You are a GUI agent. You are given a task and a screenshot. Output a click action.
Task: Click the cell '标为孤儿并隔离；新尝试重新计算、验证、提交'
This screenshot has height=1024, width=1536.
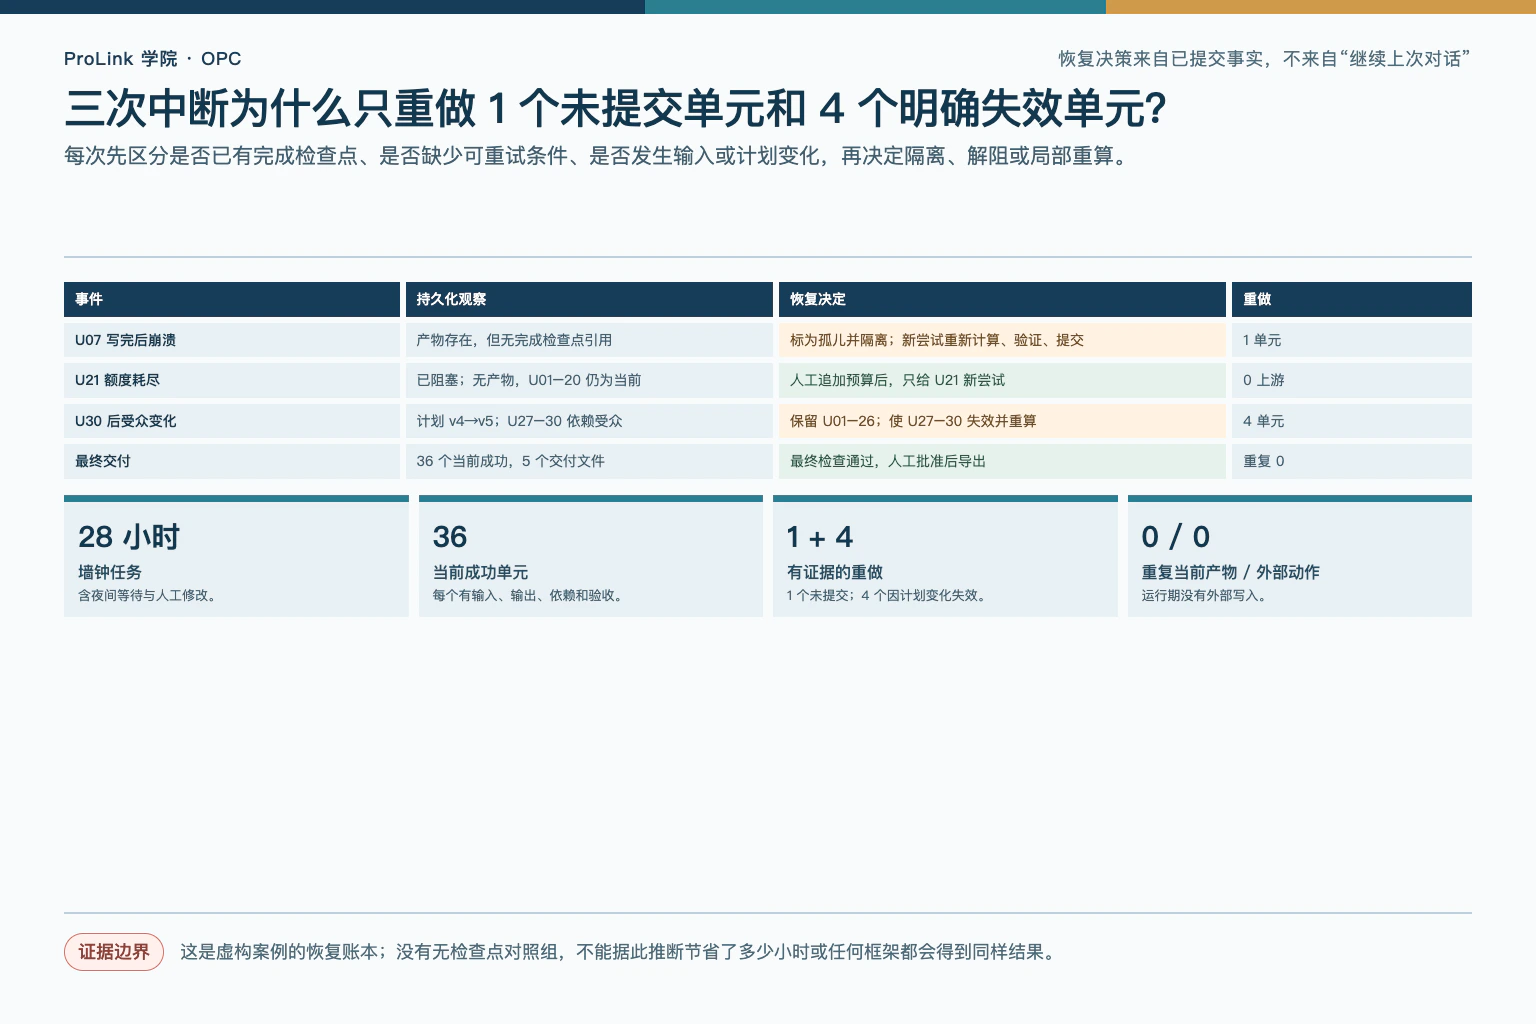point(1002,340)
